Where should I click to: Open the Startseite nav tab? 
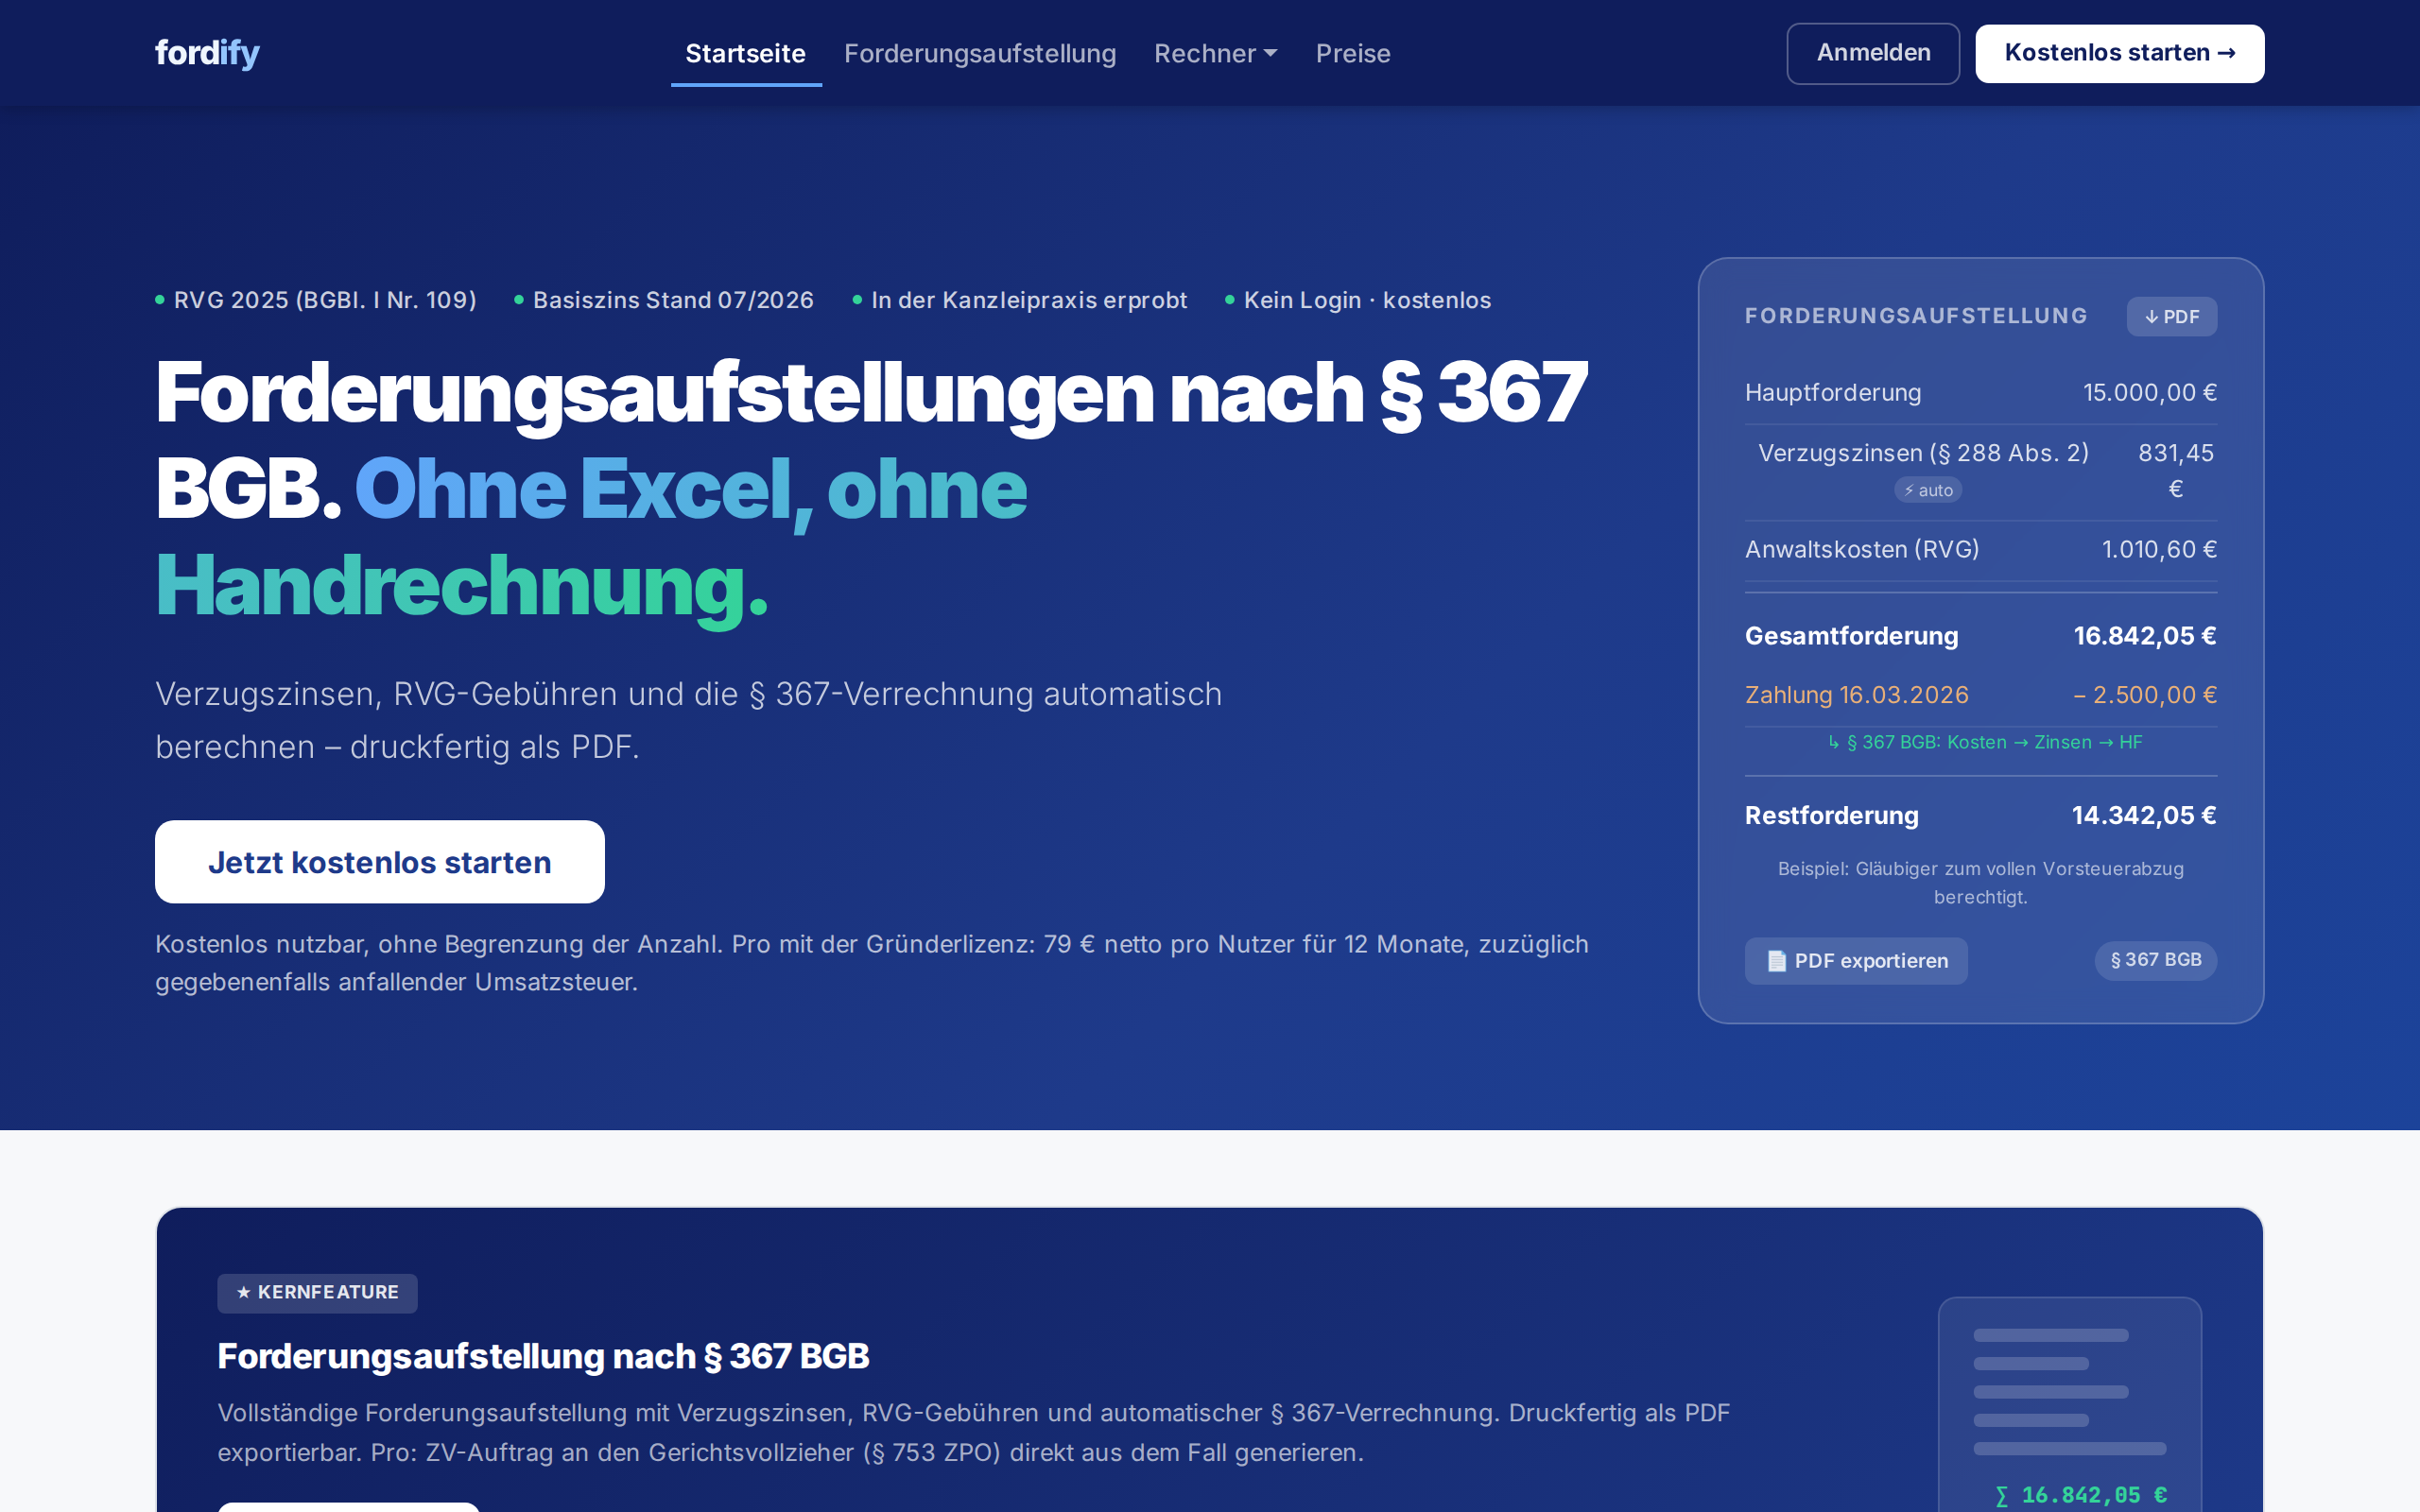point(745,53)
